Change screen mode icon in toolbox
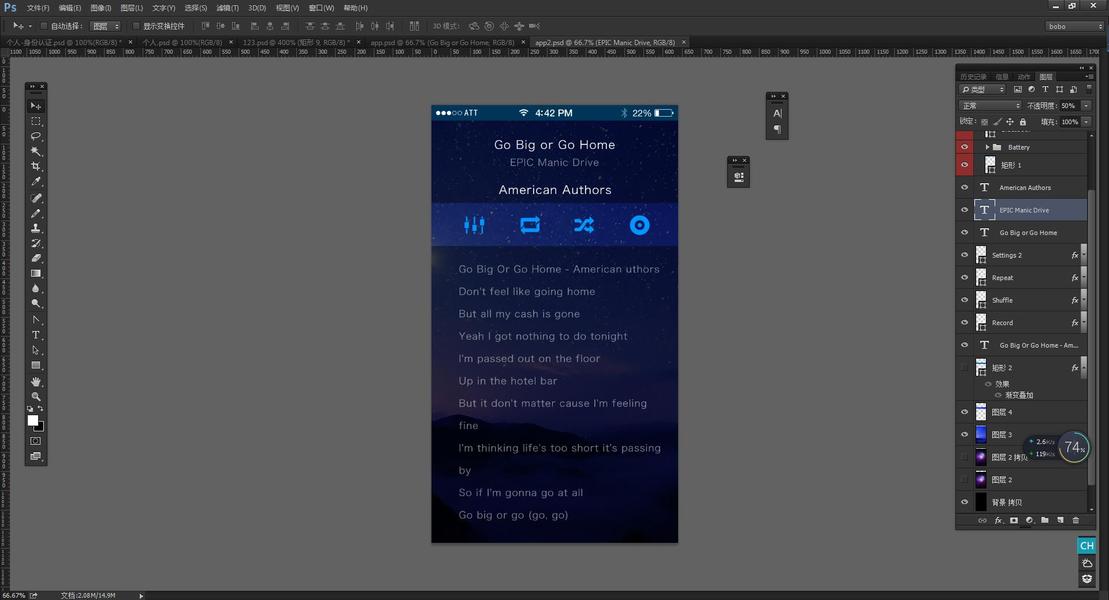The image size is (1109, 600). pos(35,456)
